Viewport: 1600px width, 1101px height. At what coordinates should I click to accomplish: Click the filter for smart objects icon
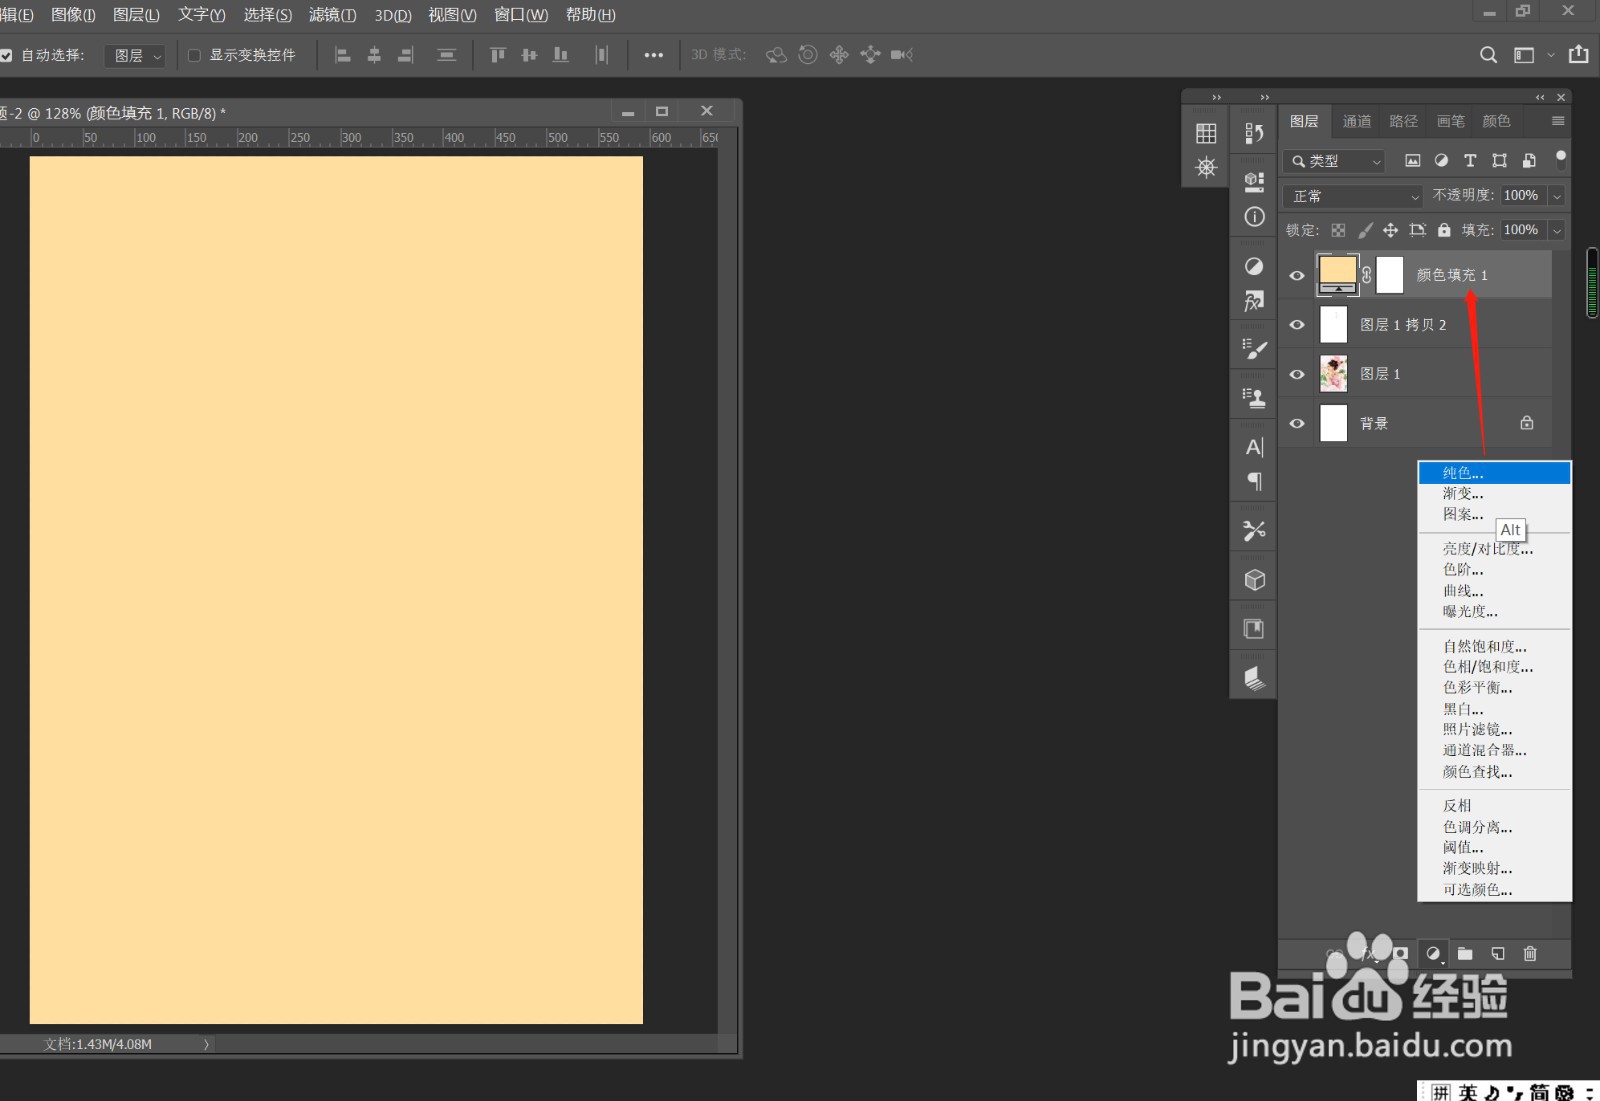point(1528,161)
